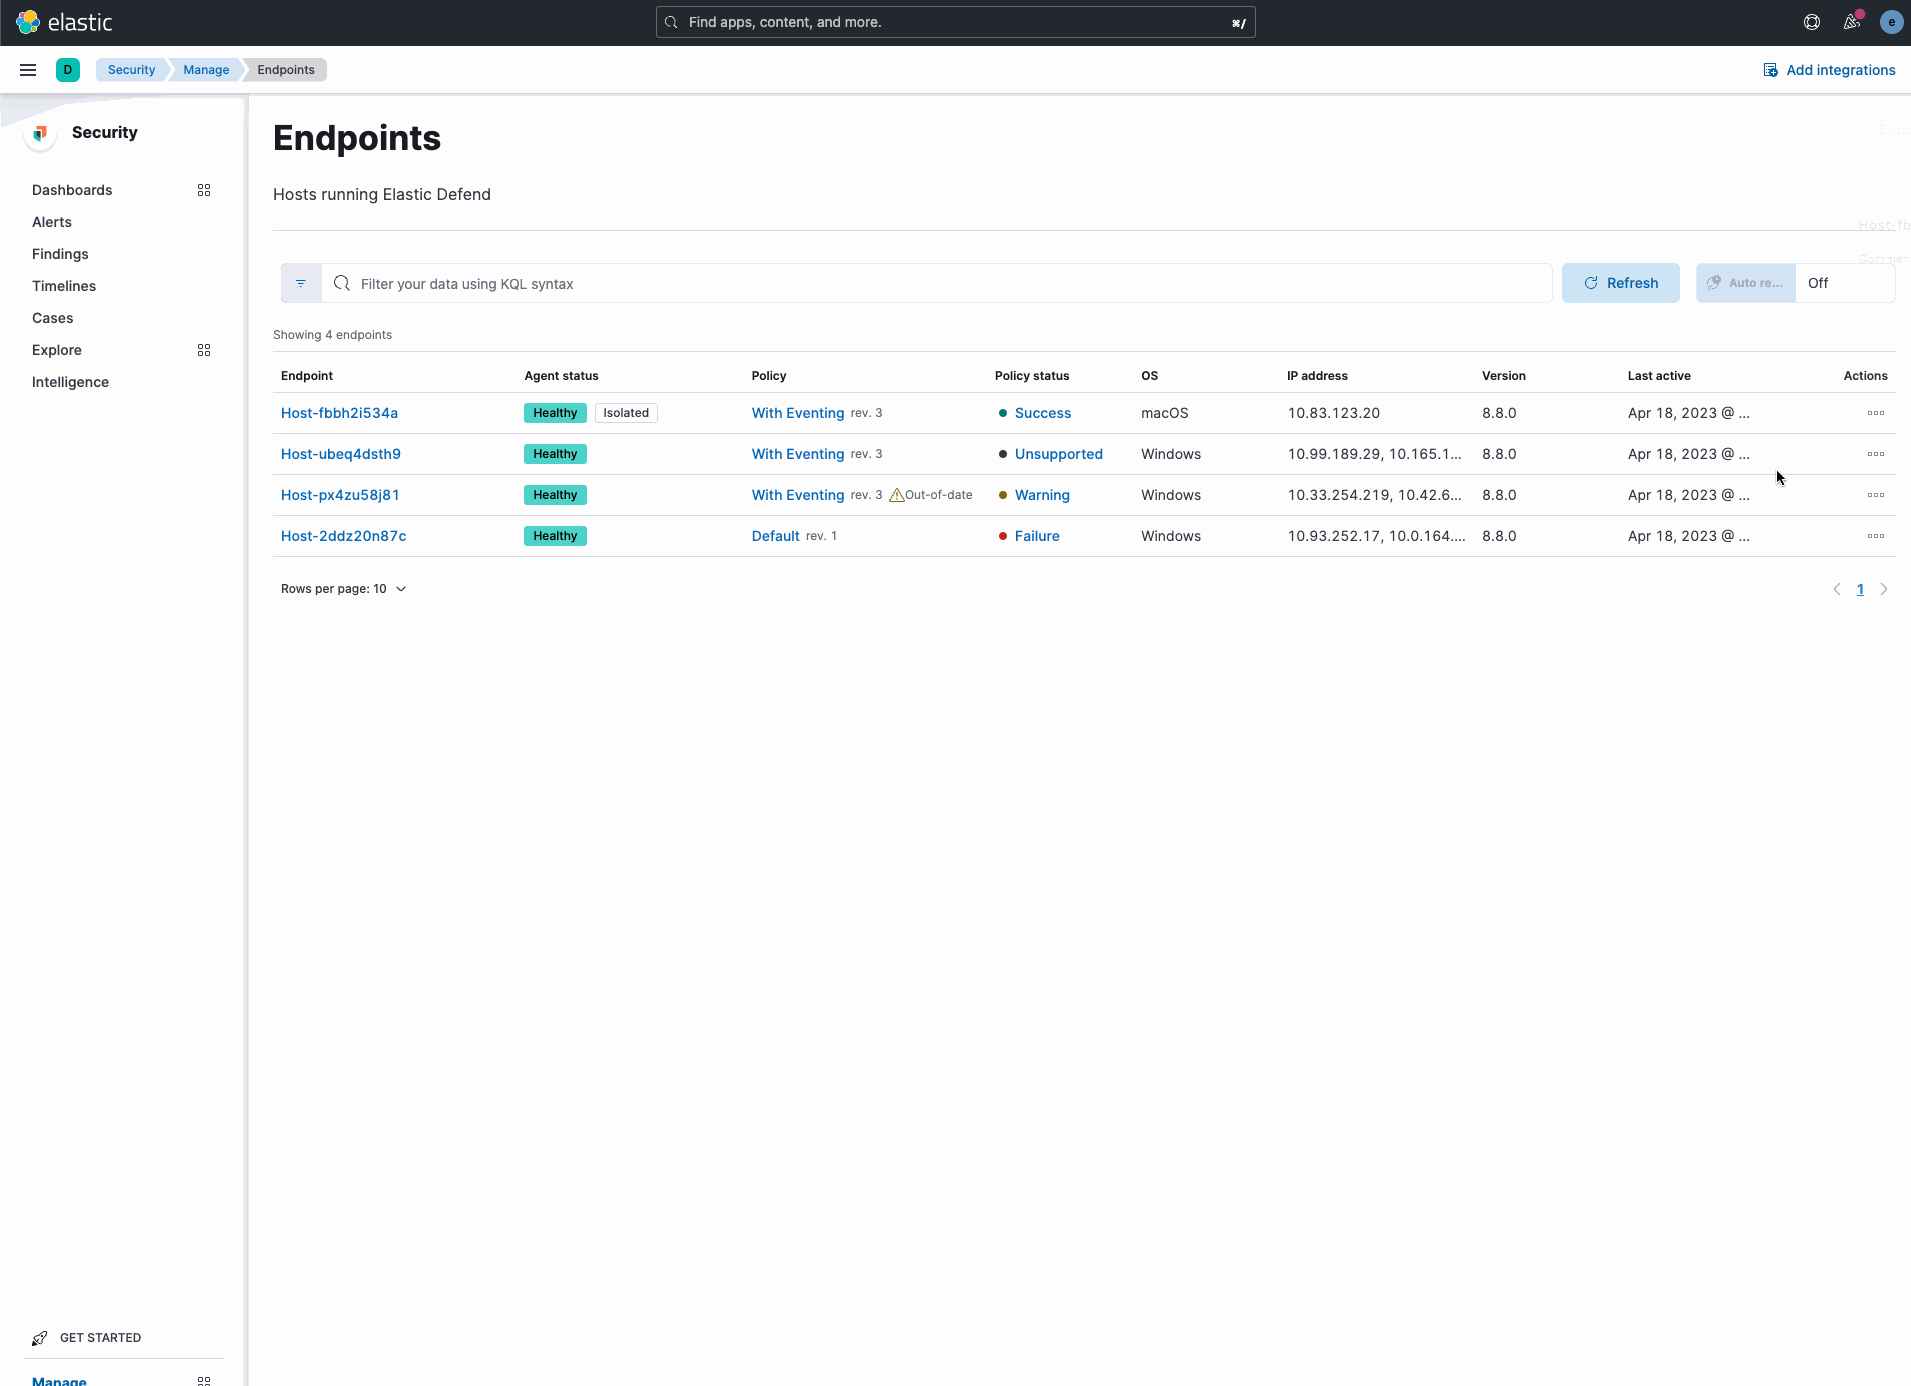The image size is (1911, 1386).
Task: Open actions menu for Host-ubeq4dsth9
Action: coord(1875,454)
